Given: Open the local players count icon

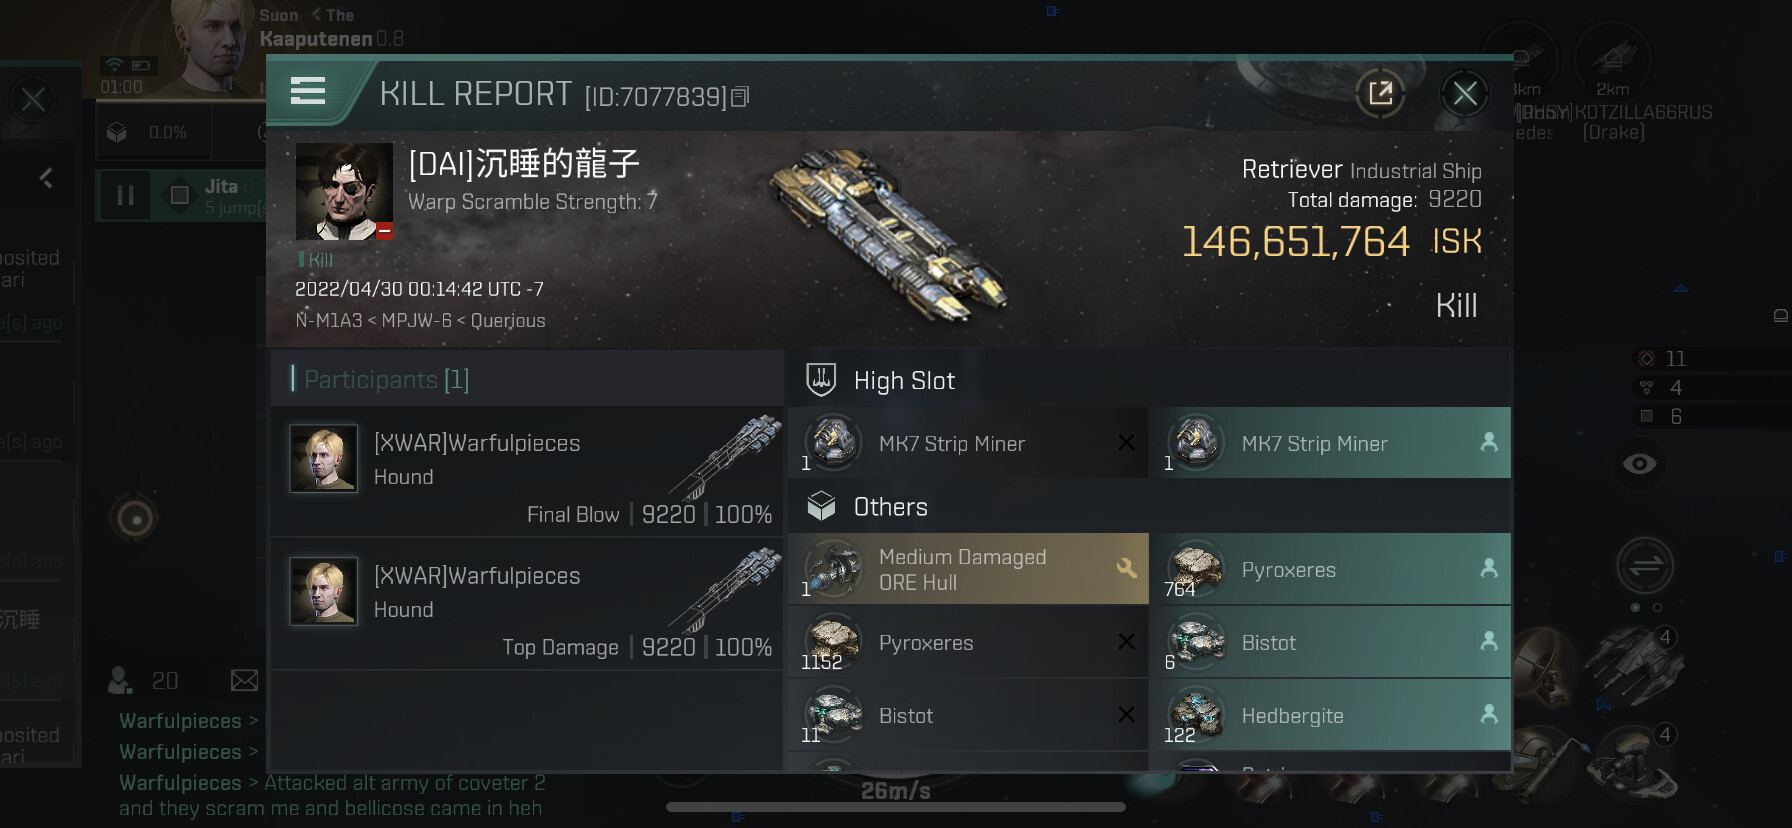Looking at the screenshot, I should [120, 680].
